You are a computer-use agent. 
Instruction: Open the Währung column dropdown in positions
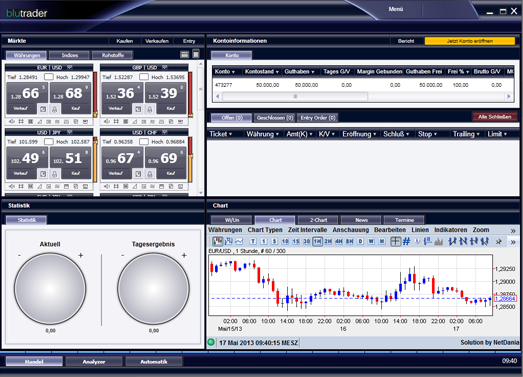[x=277, y=134]
